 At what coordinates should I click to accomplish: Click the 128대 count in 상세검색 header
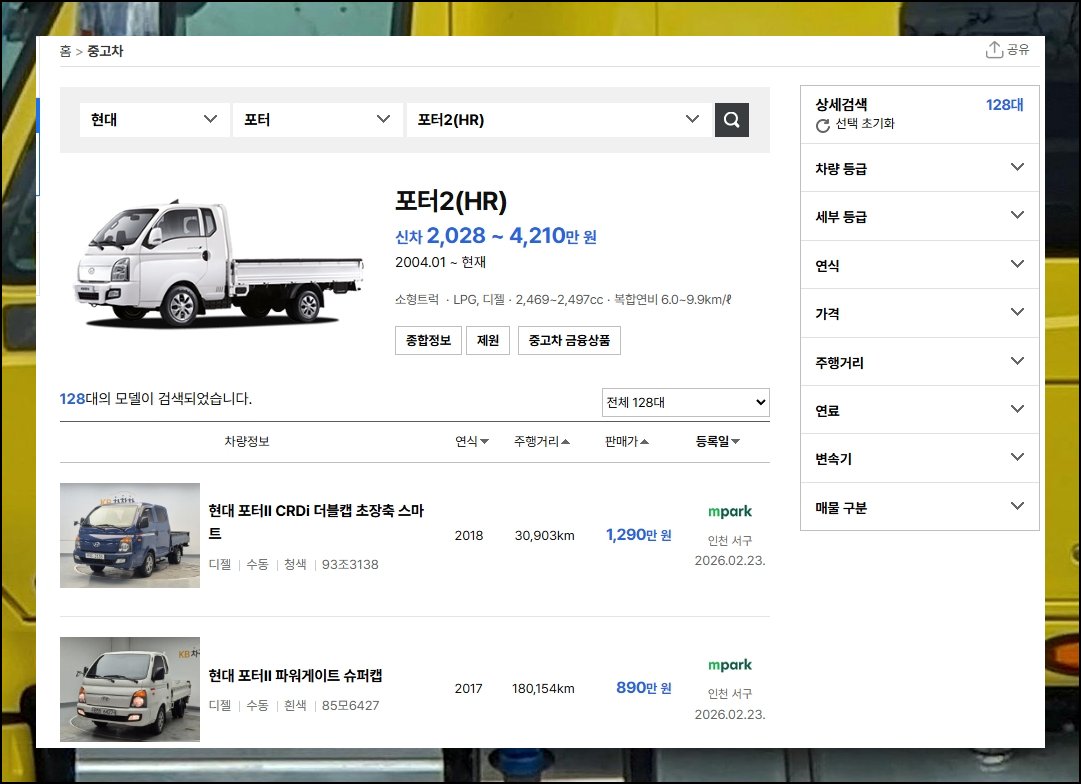click(x=1004, y=105)
